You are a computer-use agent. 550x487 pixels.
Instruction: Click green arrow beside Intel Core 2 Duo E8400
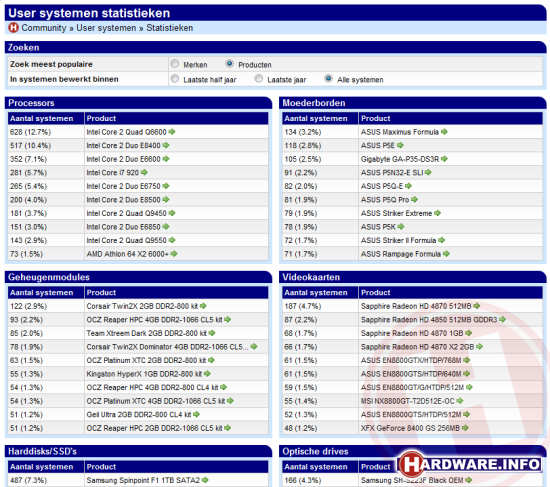166,145
